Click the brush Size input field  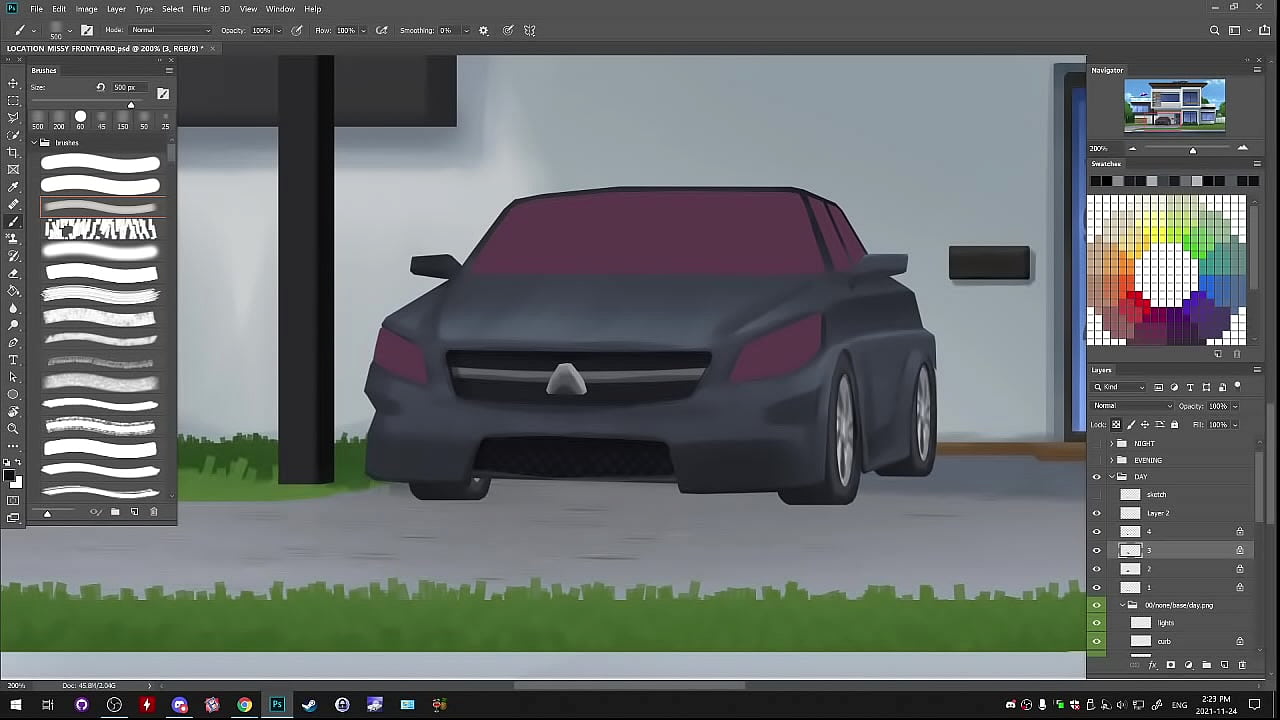125,88
